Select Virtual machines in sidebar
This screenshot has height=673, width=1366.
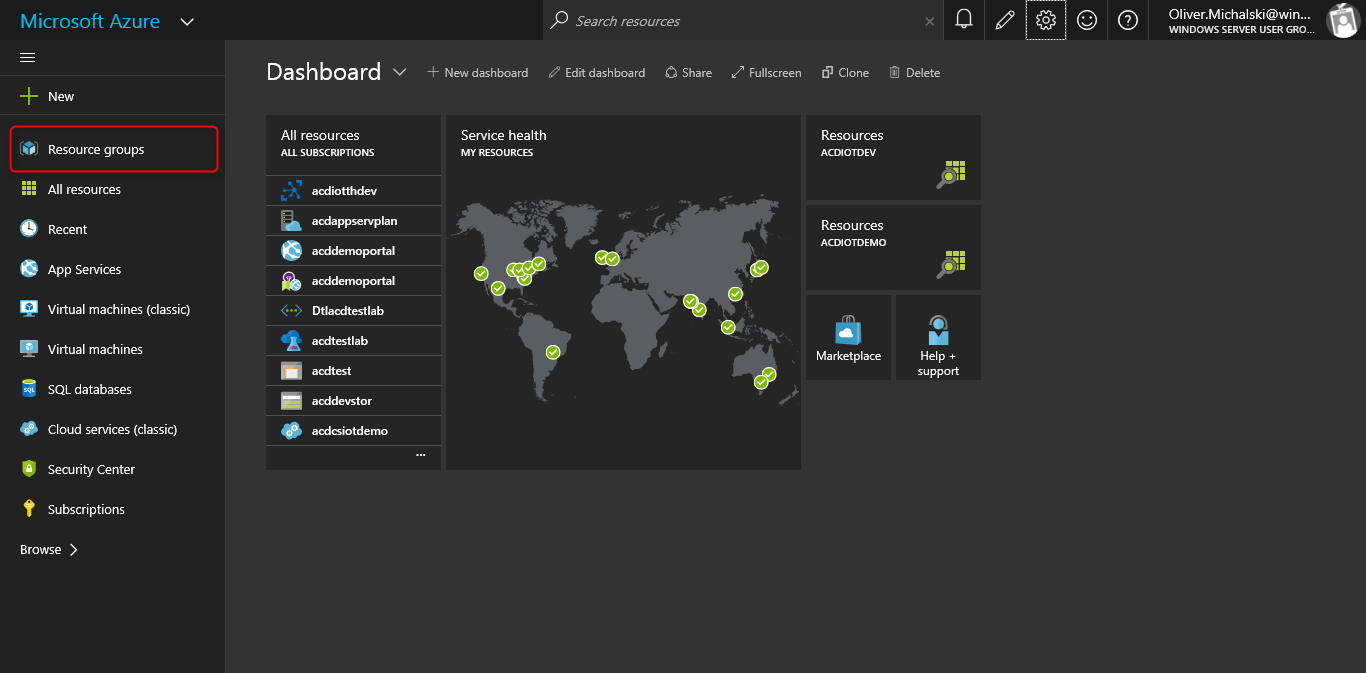(112, 349)
